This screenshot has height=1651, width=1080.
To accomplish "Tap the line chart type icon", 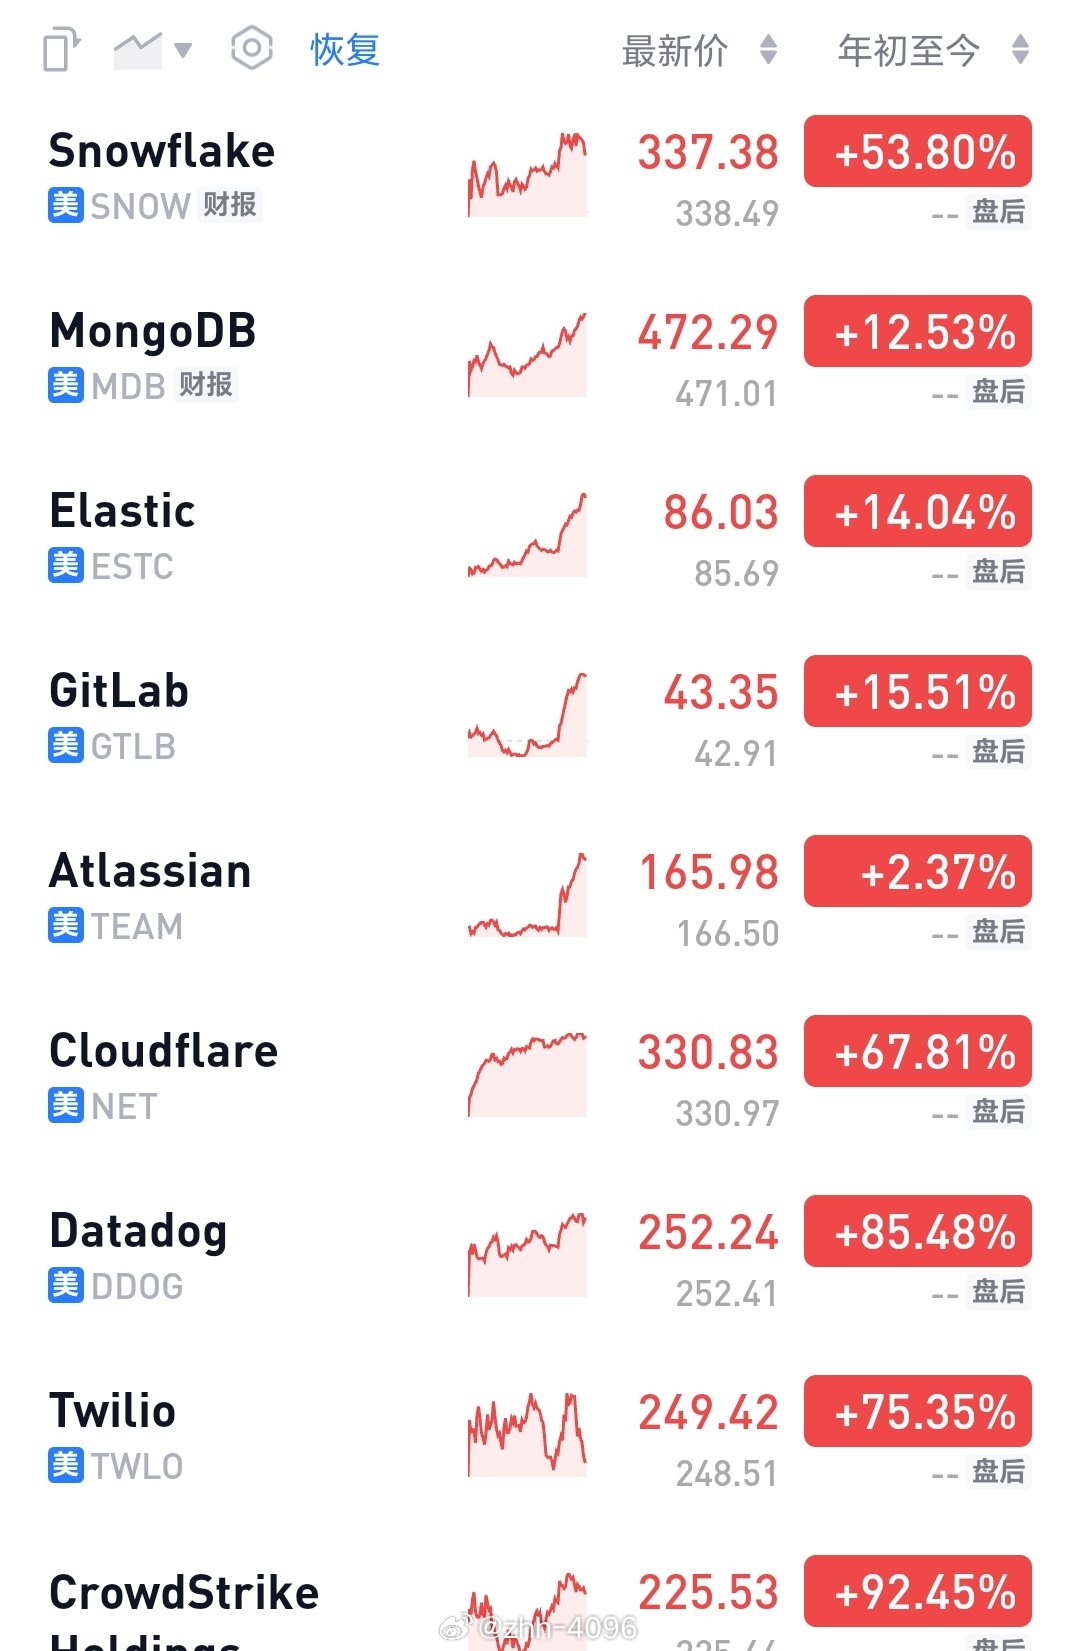I will point(138,50).
